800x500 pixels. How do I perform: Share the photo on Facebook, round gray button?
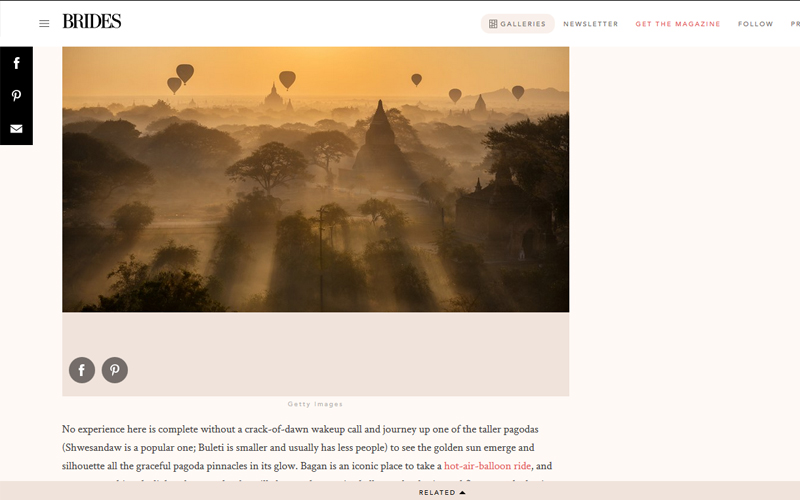pos(82,370)
